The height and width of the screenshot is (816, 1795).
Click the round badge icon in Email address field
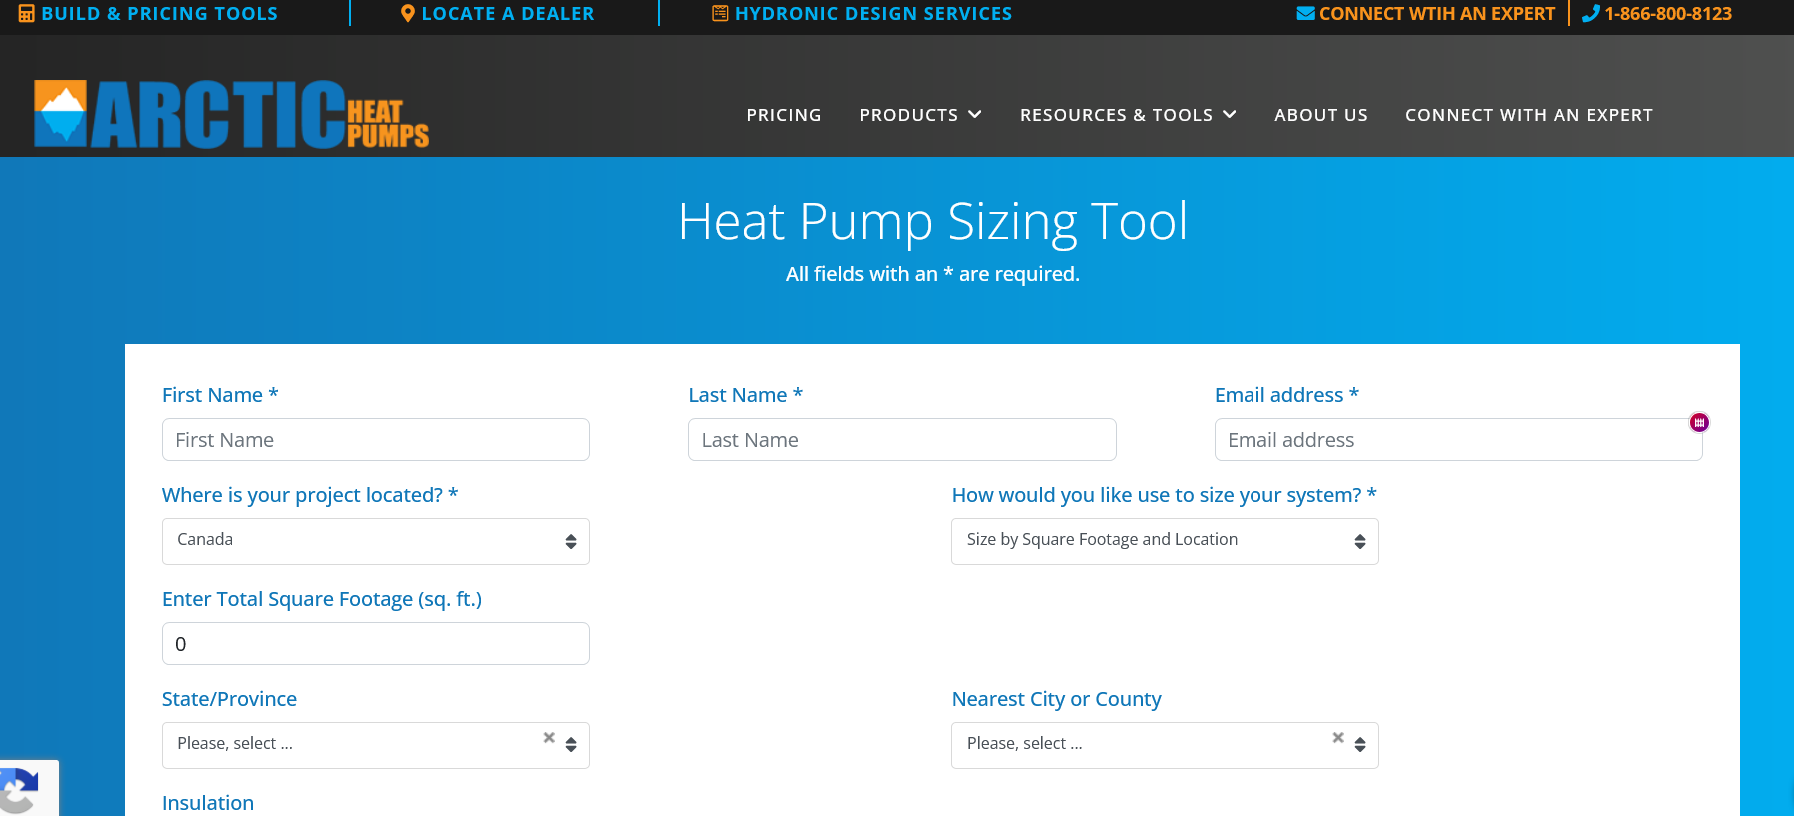coord(1699,422)
